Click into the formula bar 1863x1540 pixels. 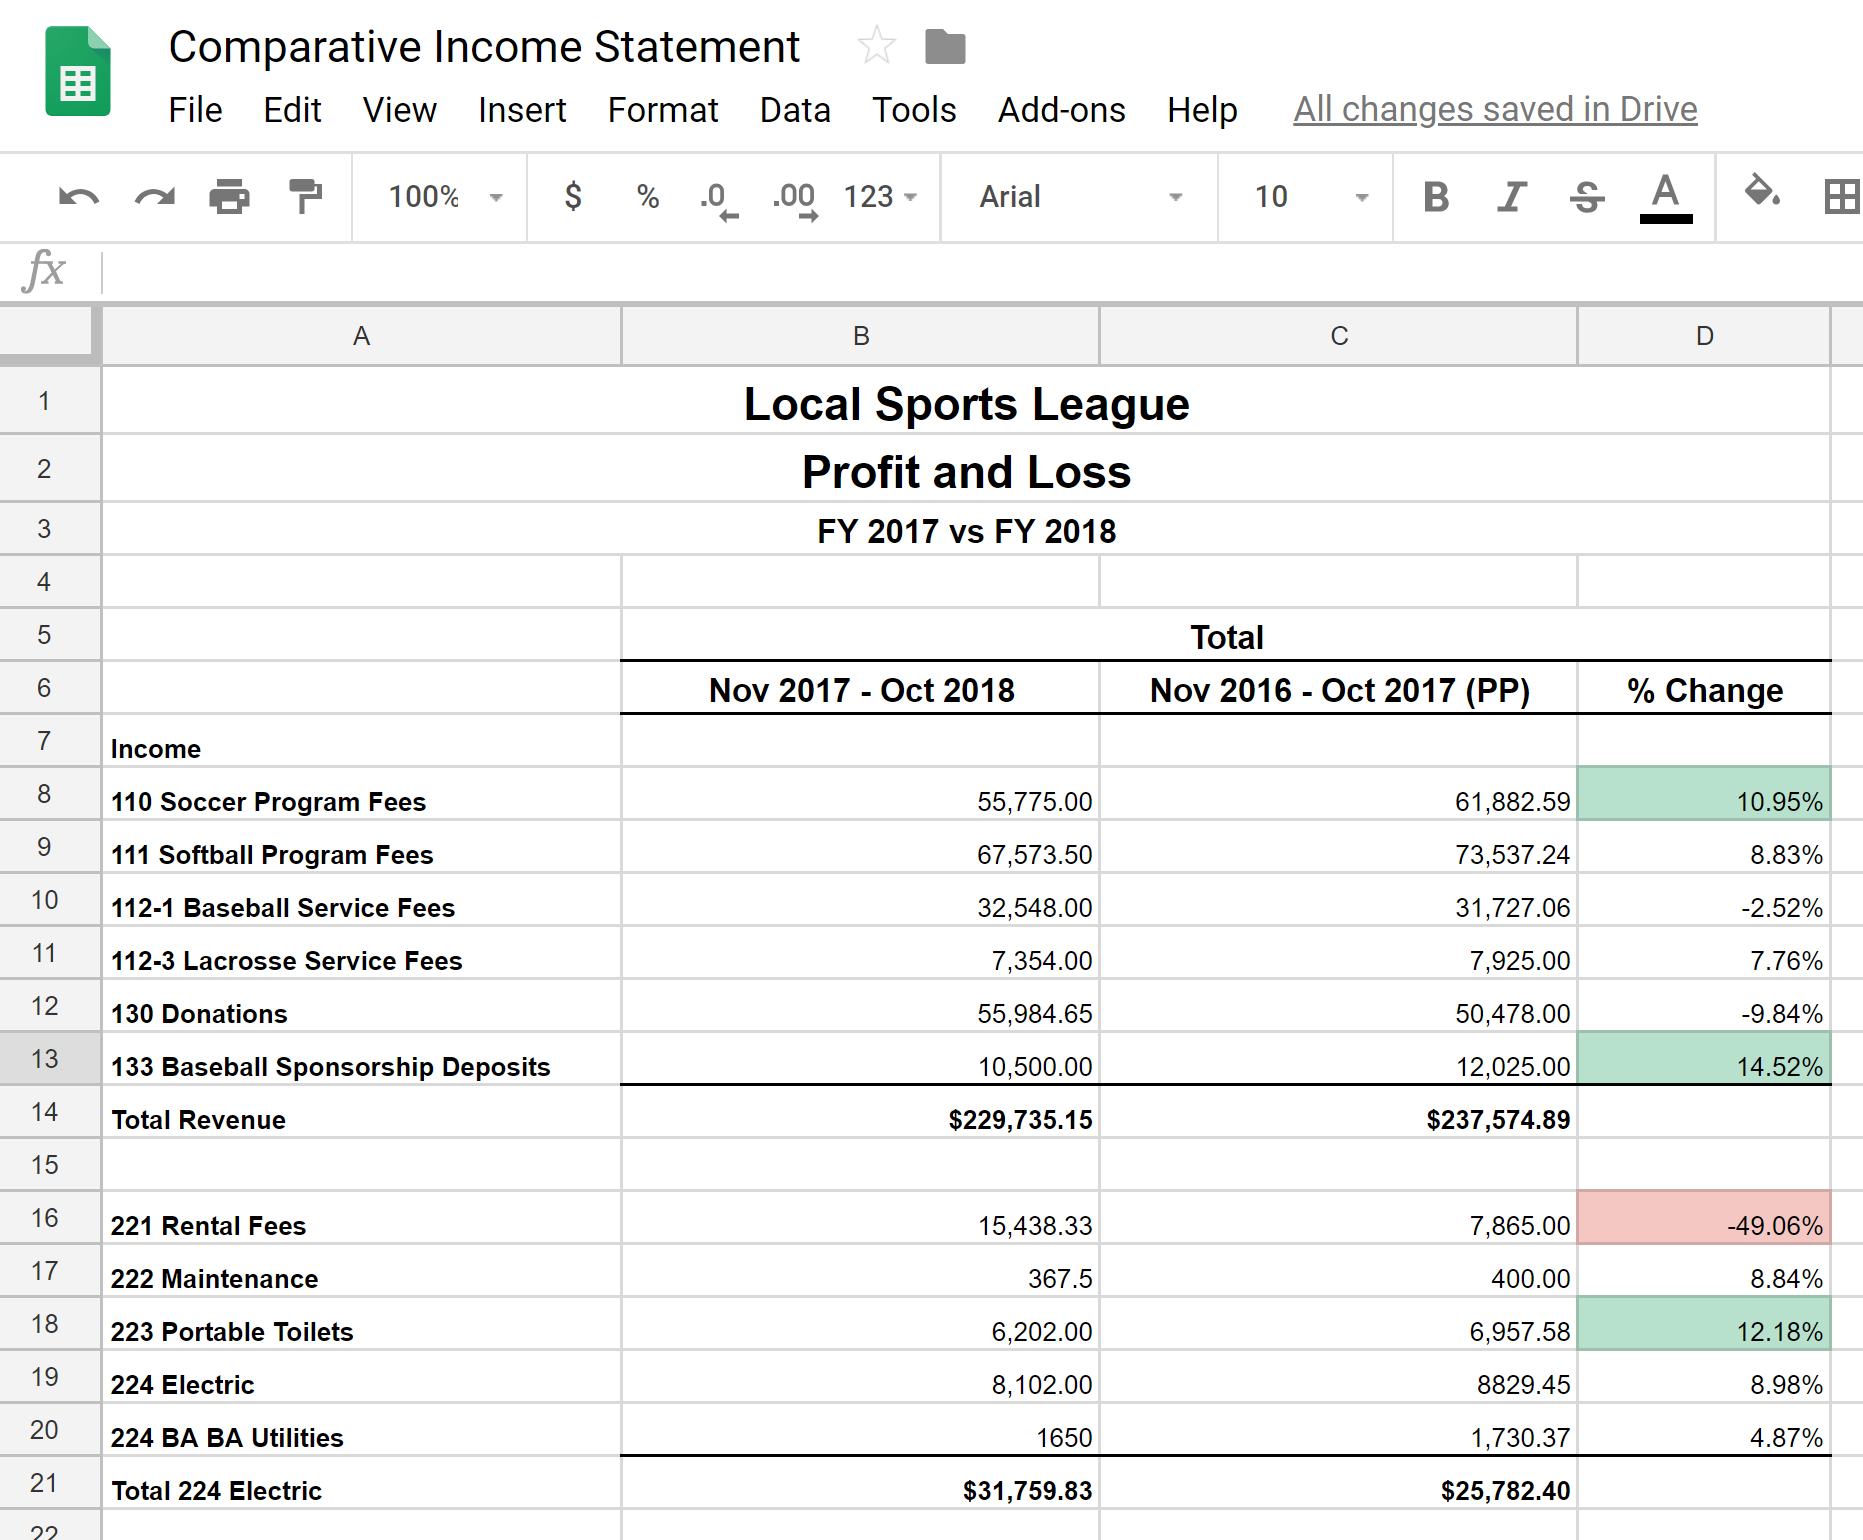(980, 271)
